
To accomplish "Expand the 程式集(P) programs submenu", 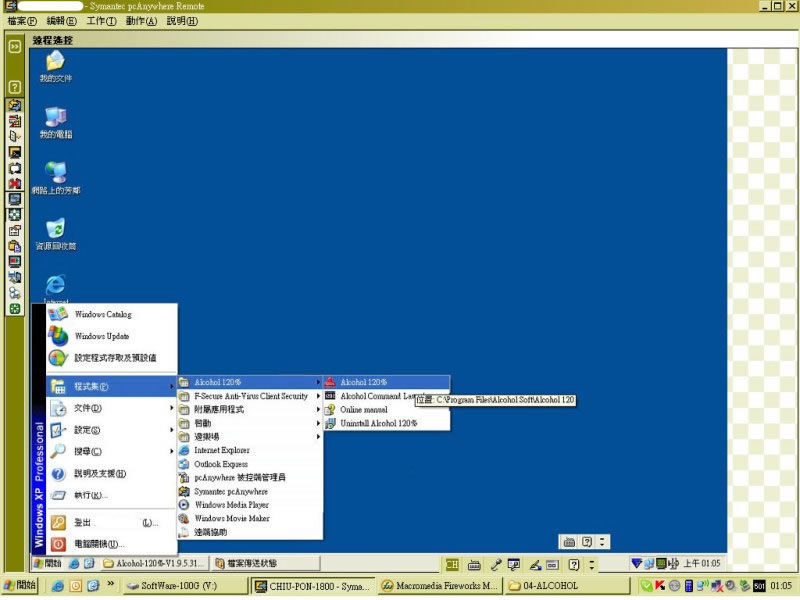I will [x=112, y=387].
